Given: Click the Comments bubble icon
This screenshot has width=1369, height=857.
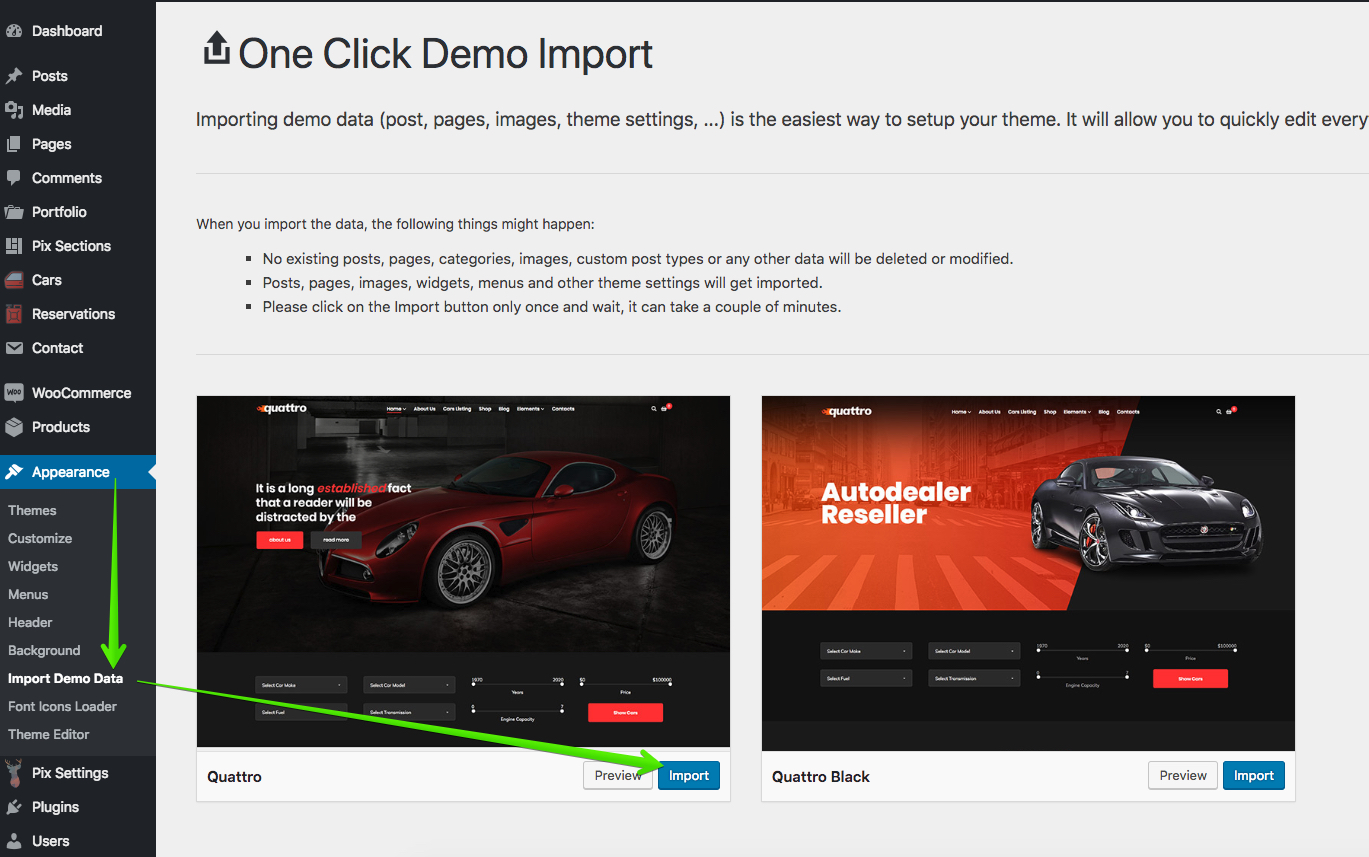Looking at the screenshot, I should click(14, 178).
